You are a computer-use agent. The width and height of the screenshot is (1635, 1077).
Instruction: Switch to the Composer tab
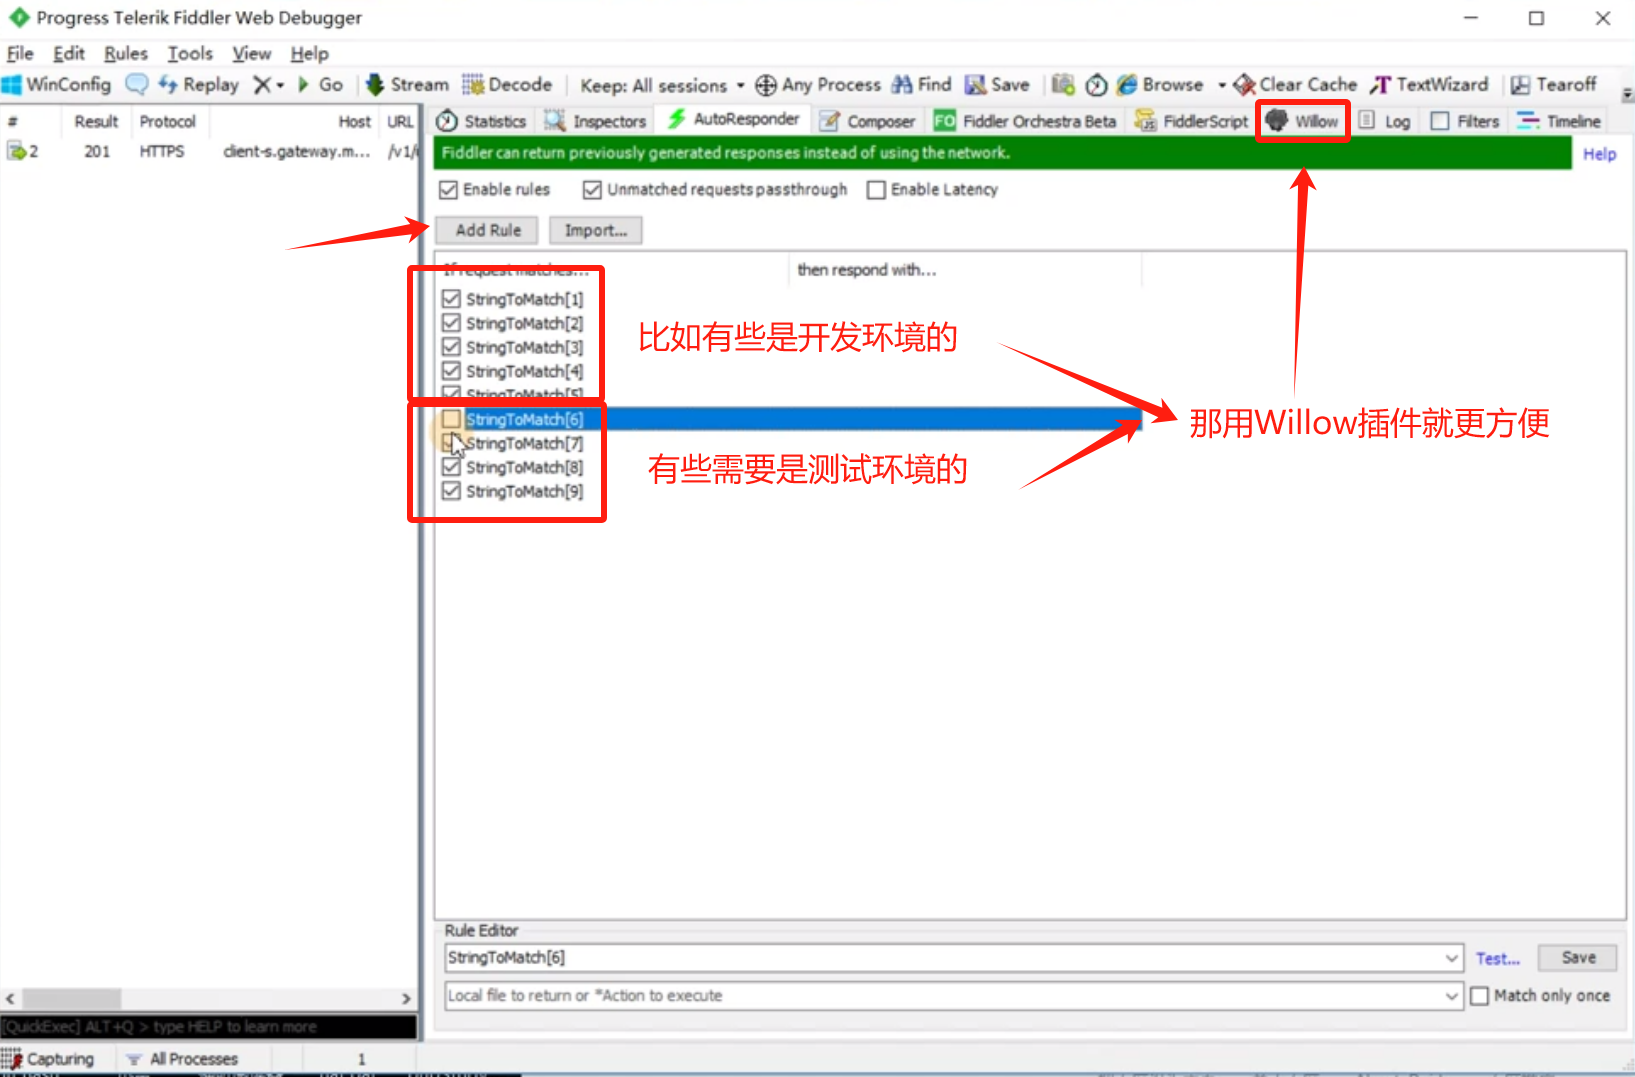(x=867, y=121)
